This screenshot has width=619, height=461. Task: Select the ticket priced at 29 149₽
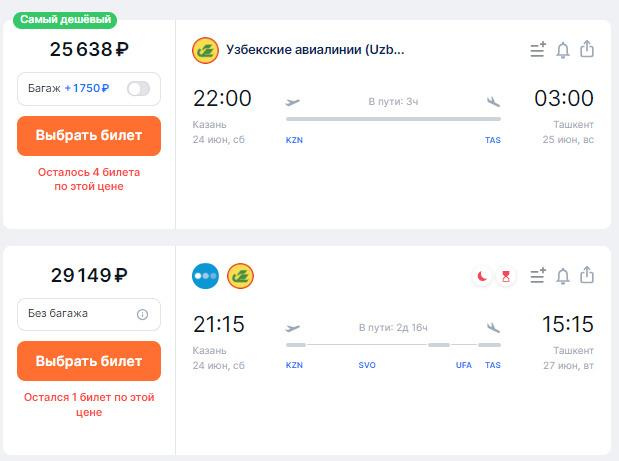(x=89, y=361)
